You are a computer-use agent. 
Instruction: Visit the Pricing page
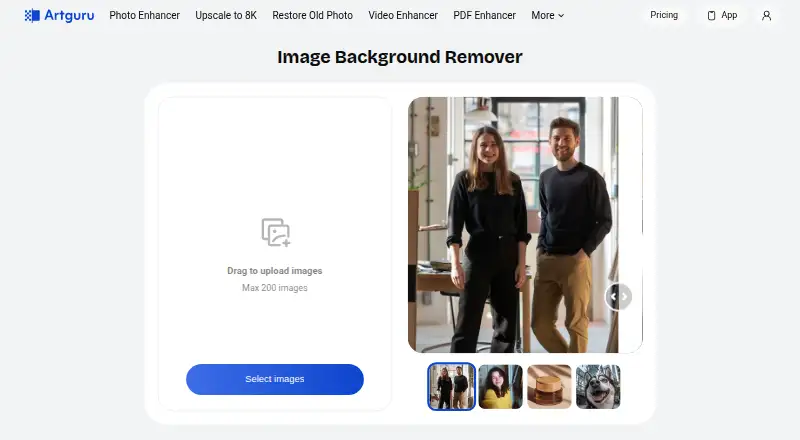coord(664,15)
